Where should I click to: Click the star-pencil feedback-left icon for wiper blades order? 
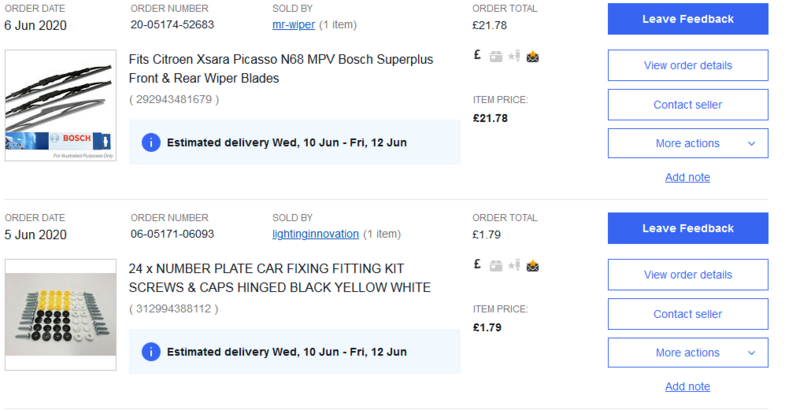click(514, 57)
